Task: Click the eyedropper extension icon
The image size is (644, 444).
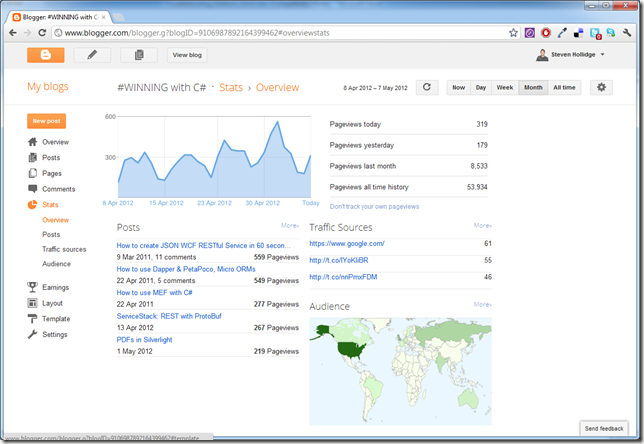Action: tap(562, 33)
